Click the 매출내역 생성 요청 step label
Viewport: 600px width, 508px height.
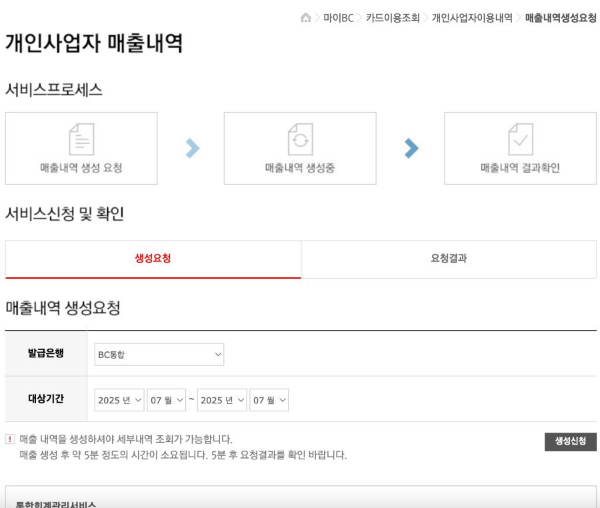[81, 168]
